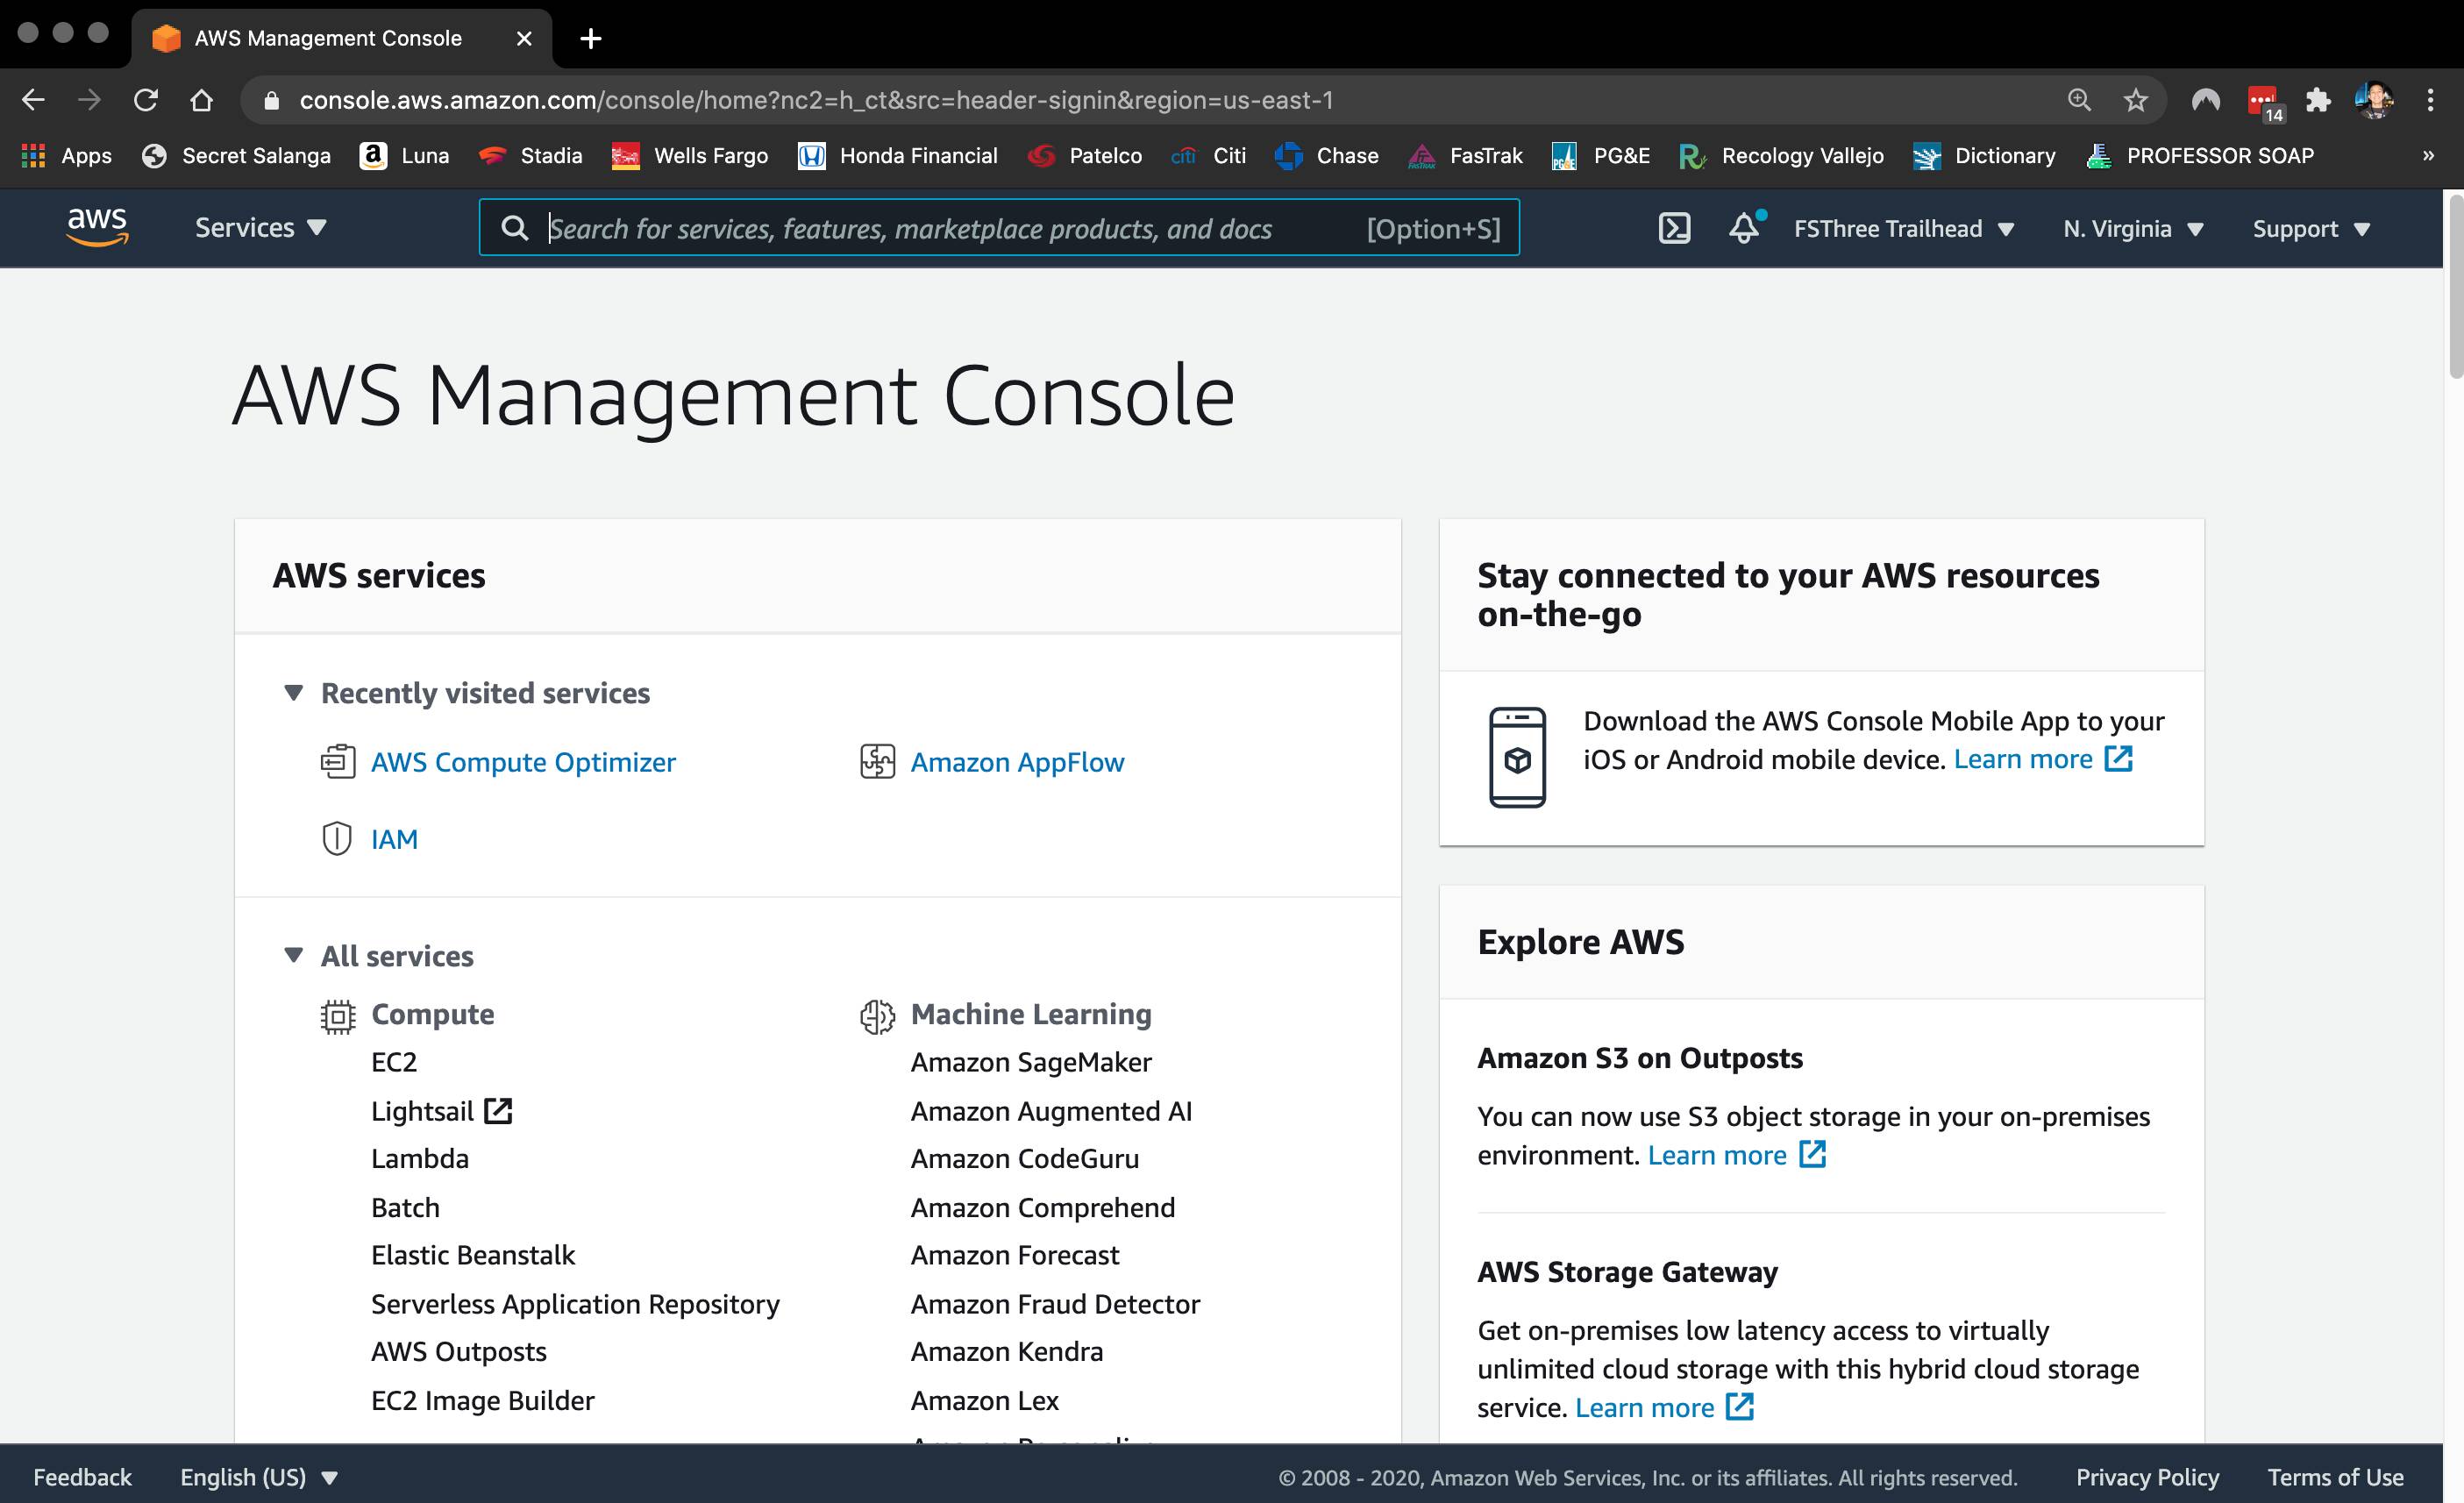Screen dimensions: 2464x1503
Task: Click the site lock icon
Action: pos(271,100)
